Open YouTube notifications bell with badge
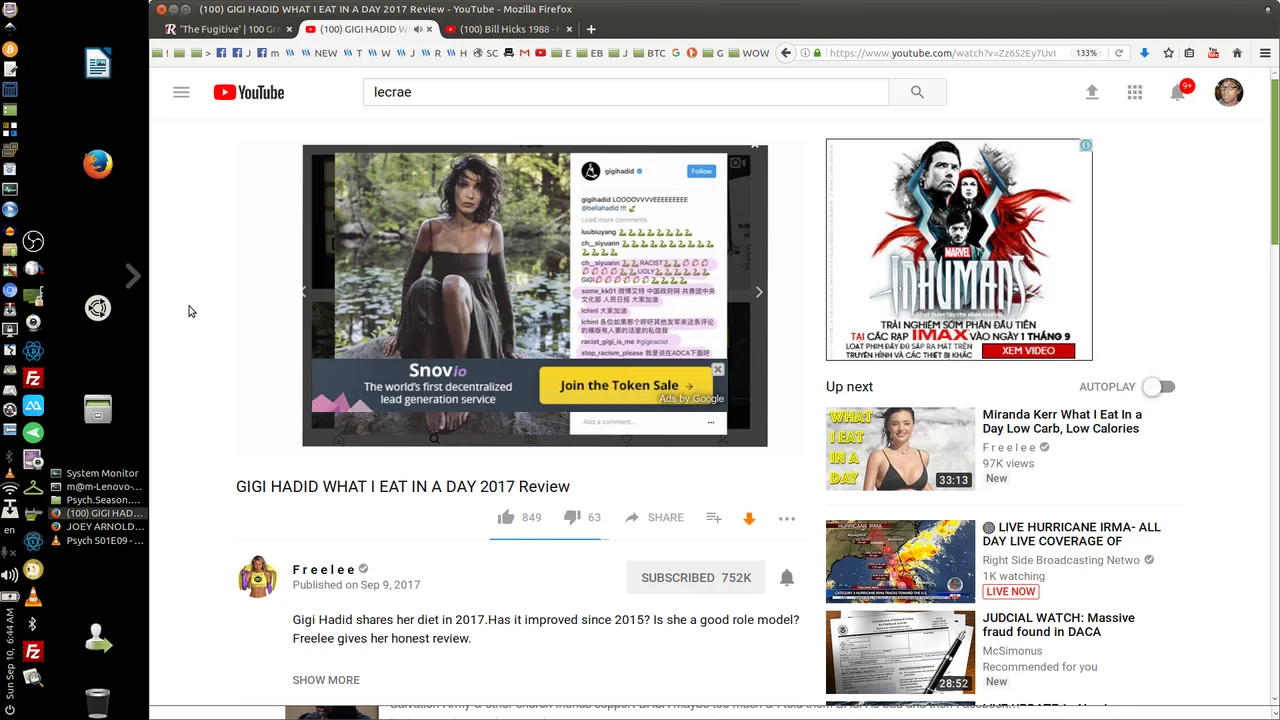Image resolution: width=1280 pixels, height=720 pixels. 1179,91
